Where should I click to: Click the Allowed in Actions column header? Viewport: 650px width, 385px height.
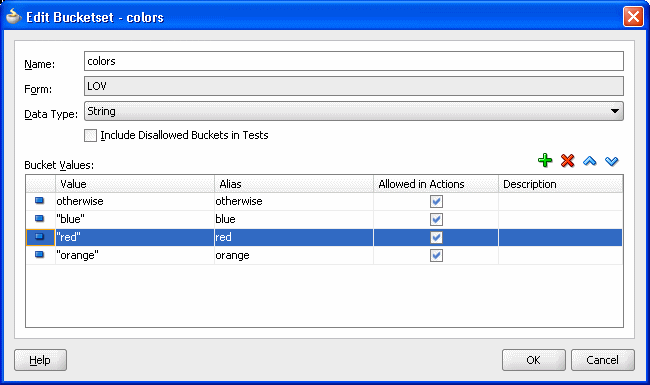tap(436, 184)
